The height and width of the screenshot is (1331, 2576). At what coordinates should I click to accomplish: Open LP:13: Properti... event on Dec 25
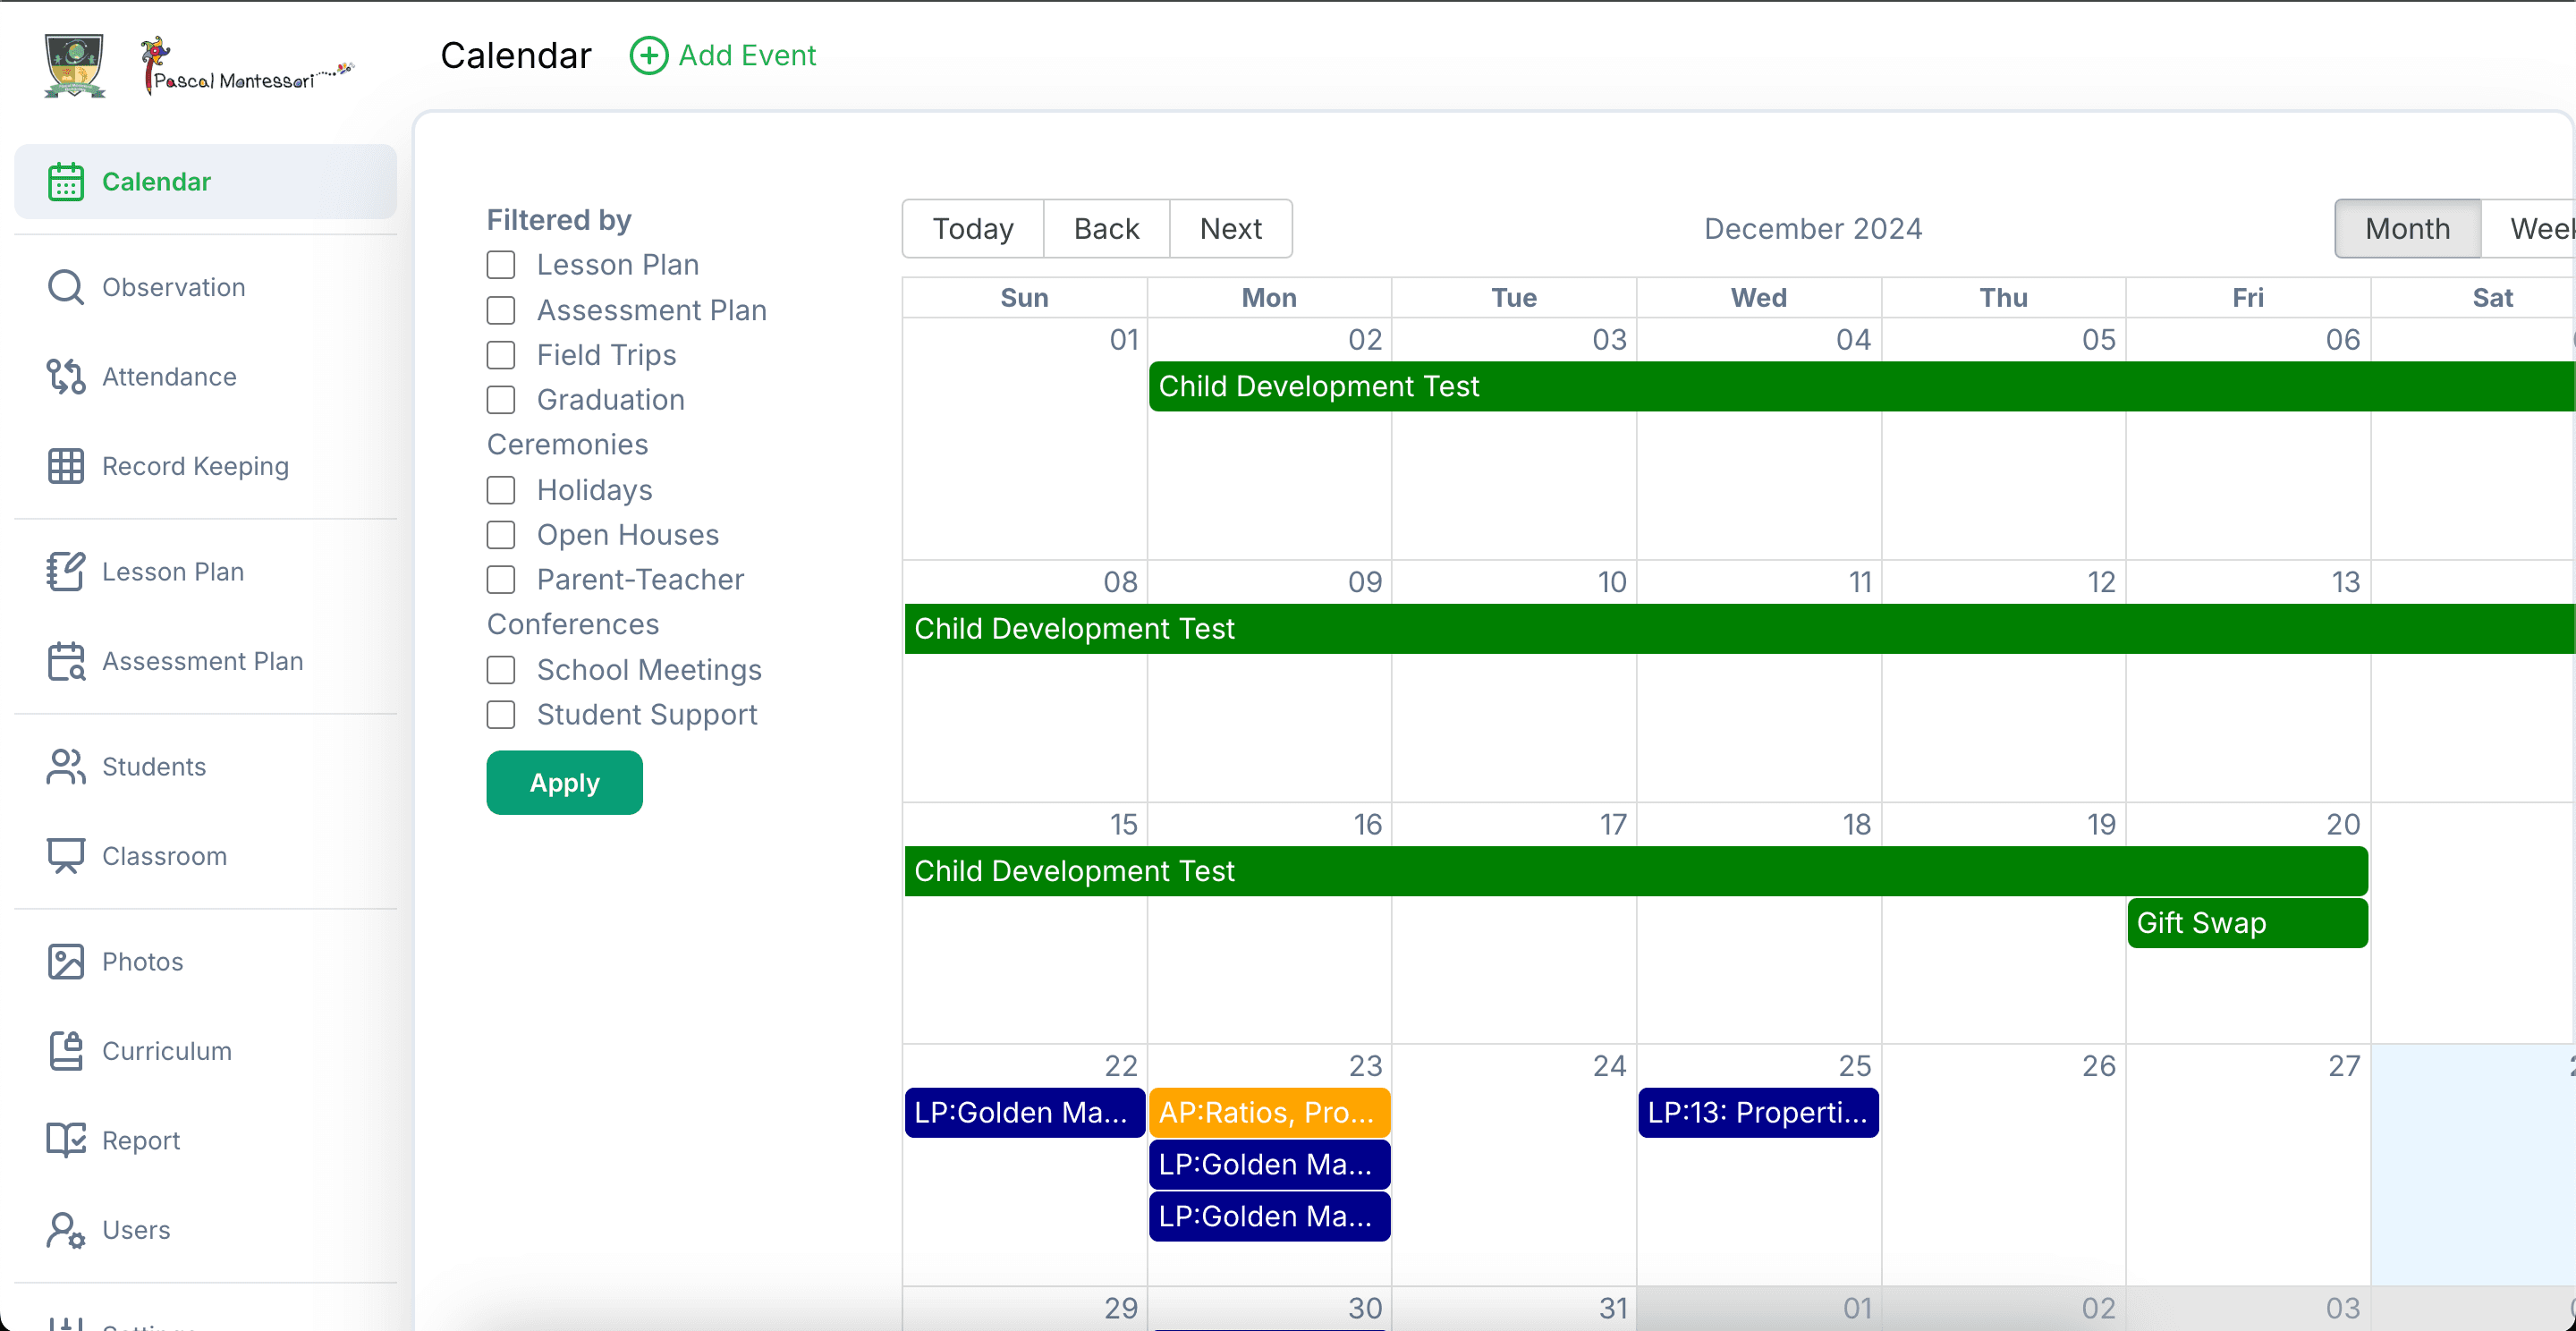(x=1758, y=1113)
